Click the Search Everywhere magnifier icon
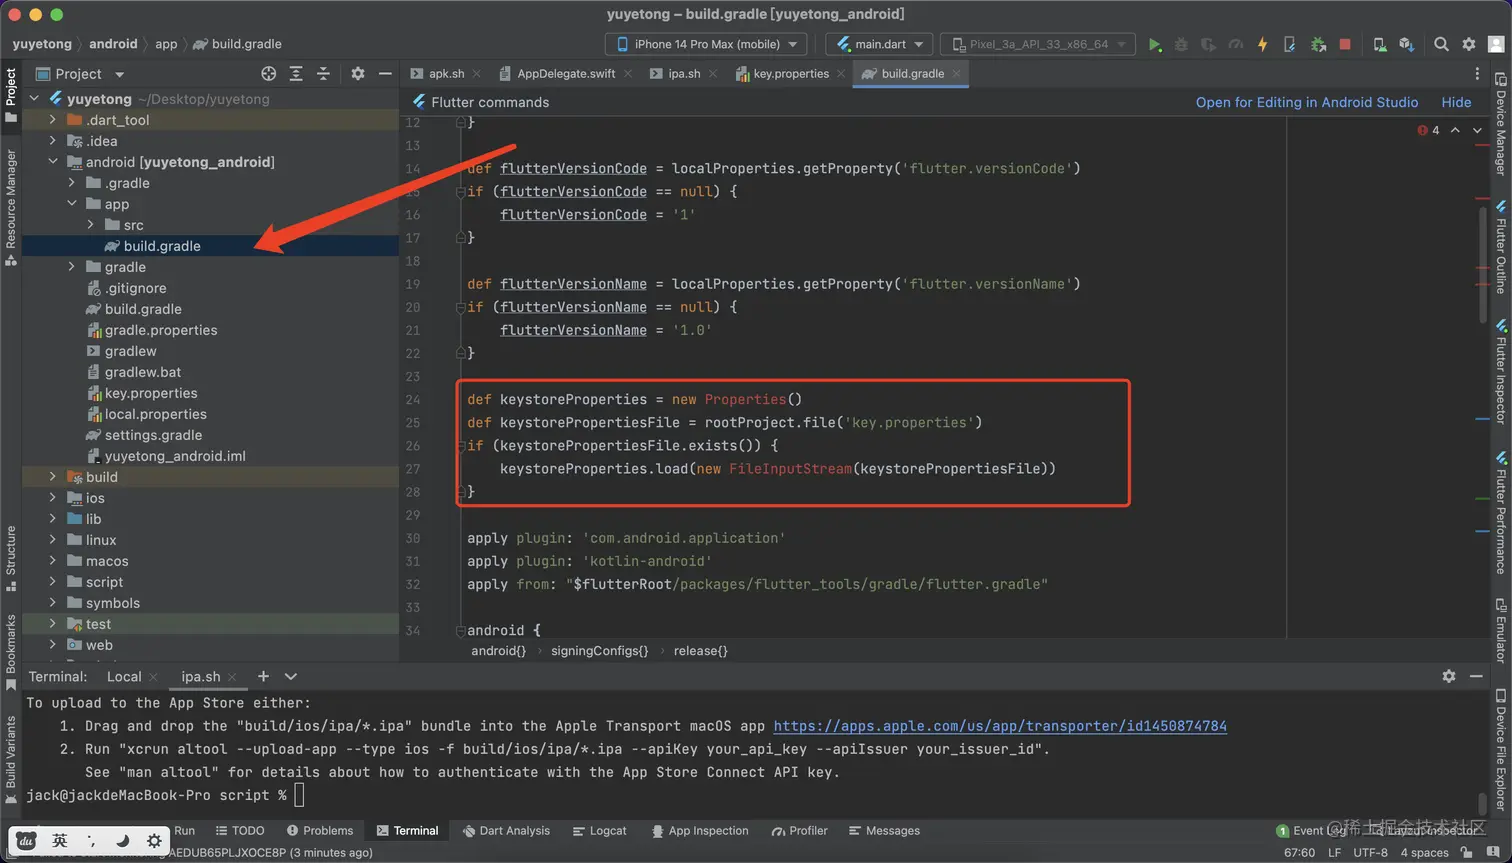Screen dimensions: 1512x863 pos(1441,44)
